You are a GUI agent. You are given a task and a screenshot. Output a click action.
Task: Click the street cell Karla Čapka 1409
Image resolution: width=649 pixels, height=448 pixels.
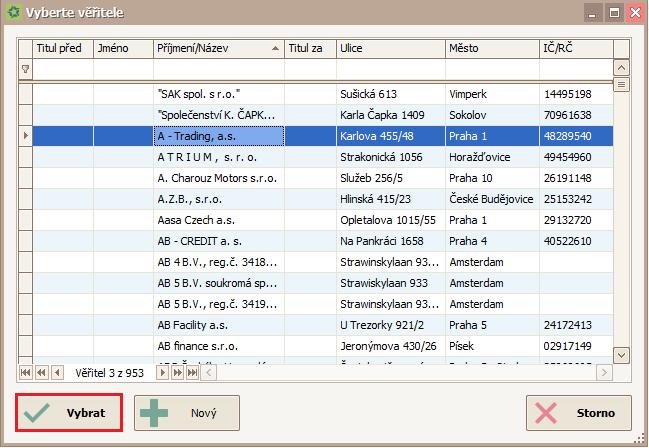[x=391, y=115]
